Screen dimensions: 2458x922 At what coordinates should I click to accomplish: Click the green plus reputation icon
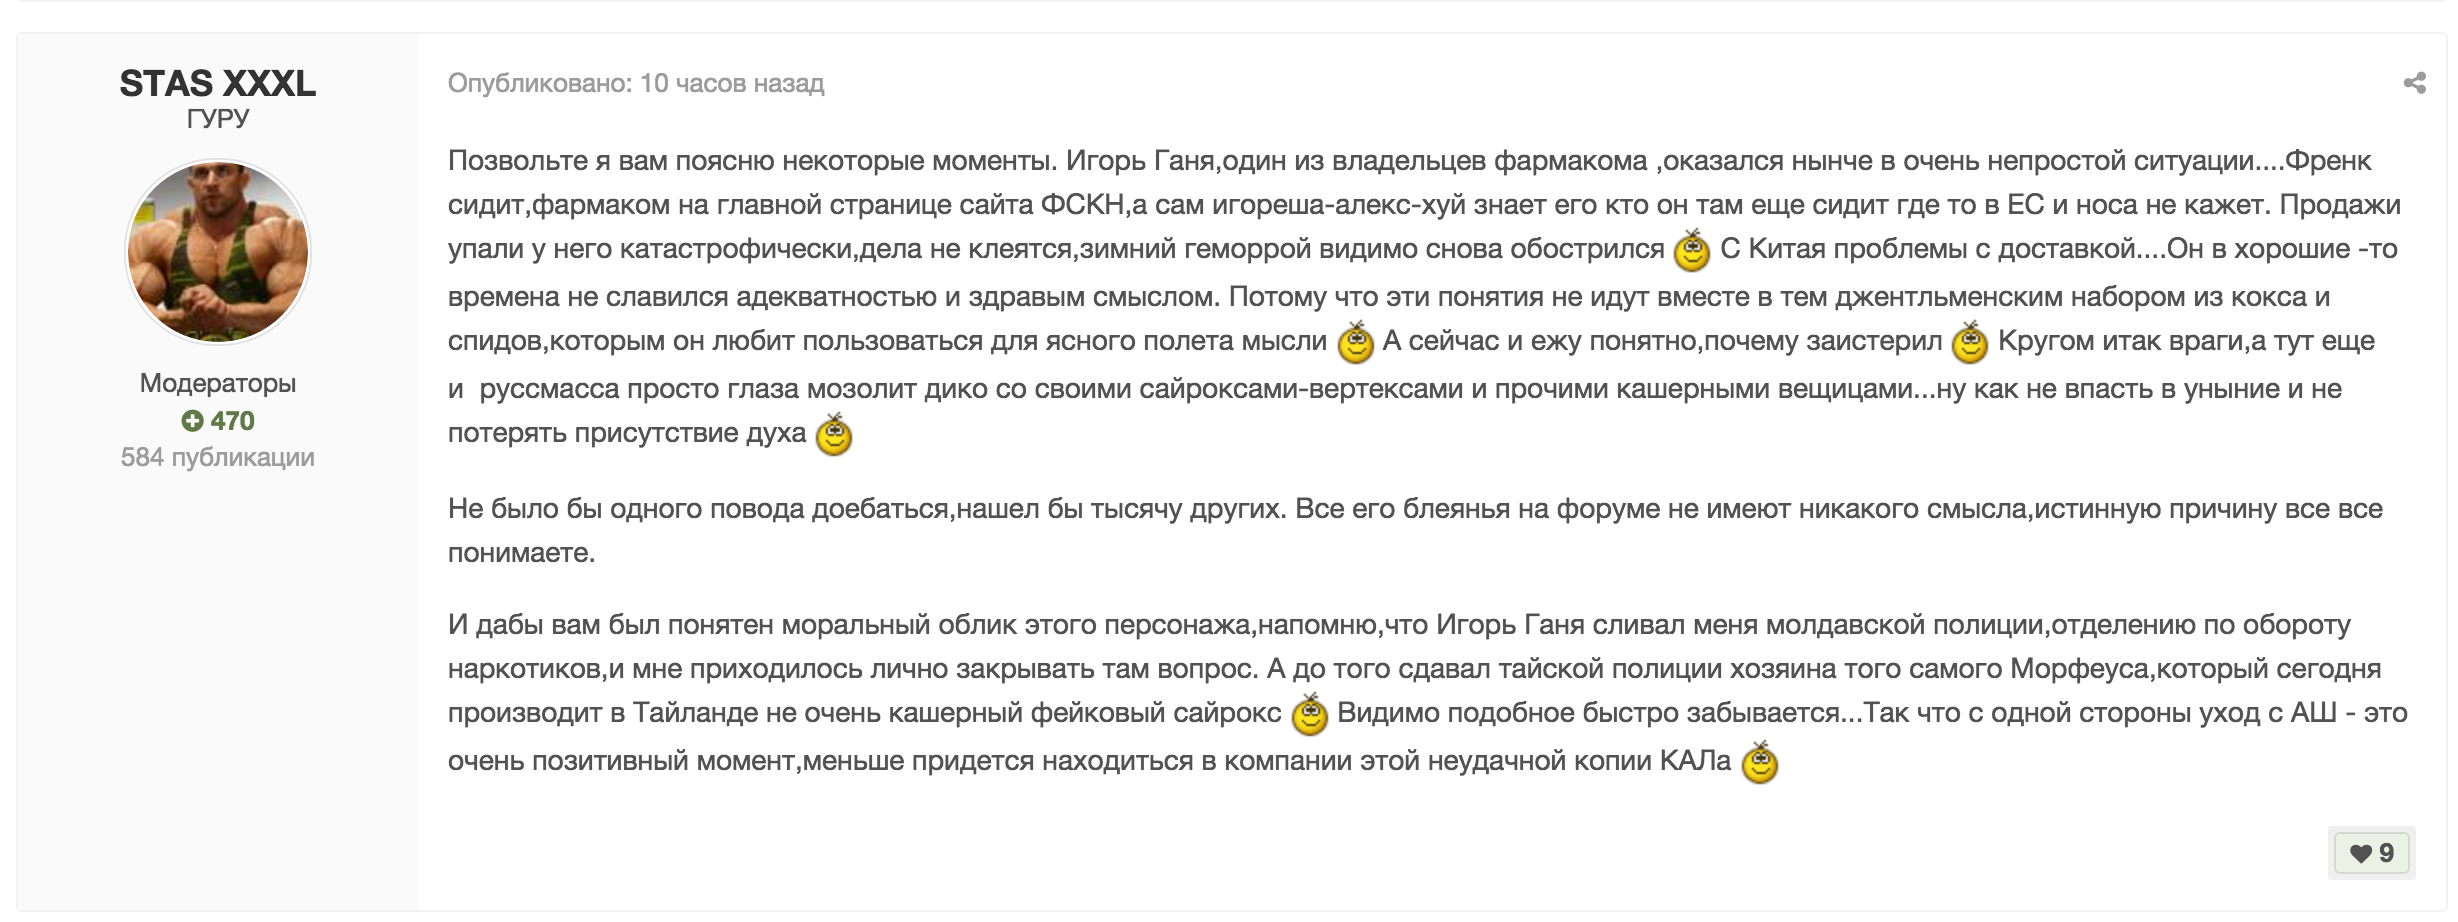coord(192,421)
